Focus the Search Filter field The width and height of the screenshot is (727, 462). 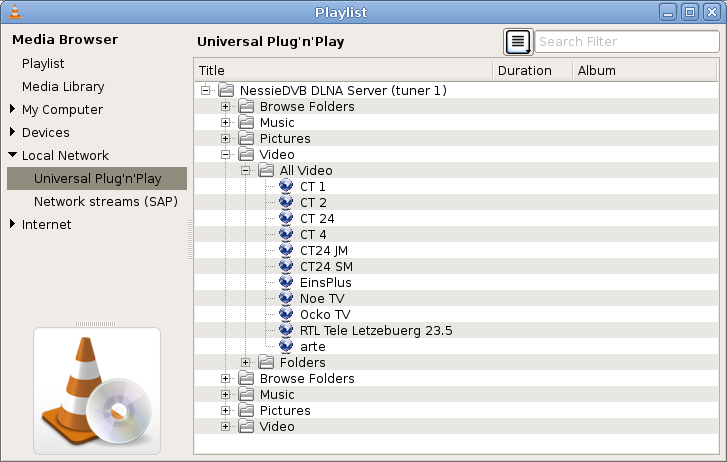tap(627, 42)
